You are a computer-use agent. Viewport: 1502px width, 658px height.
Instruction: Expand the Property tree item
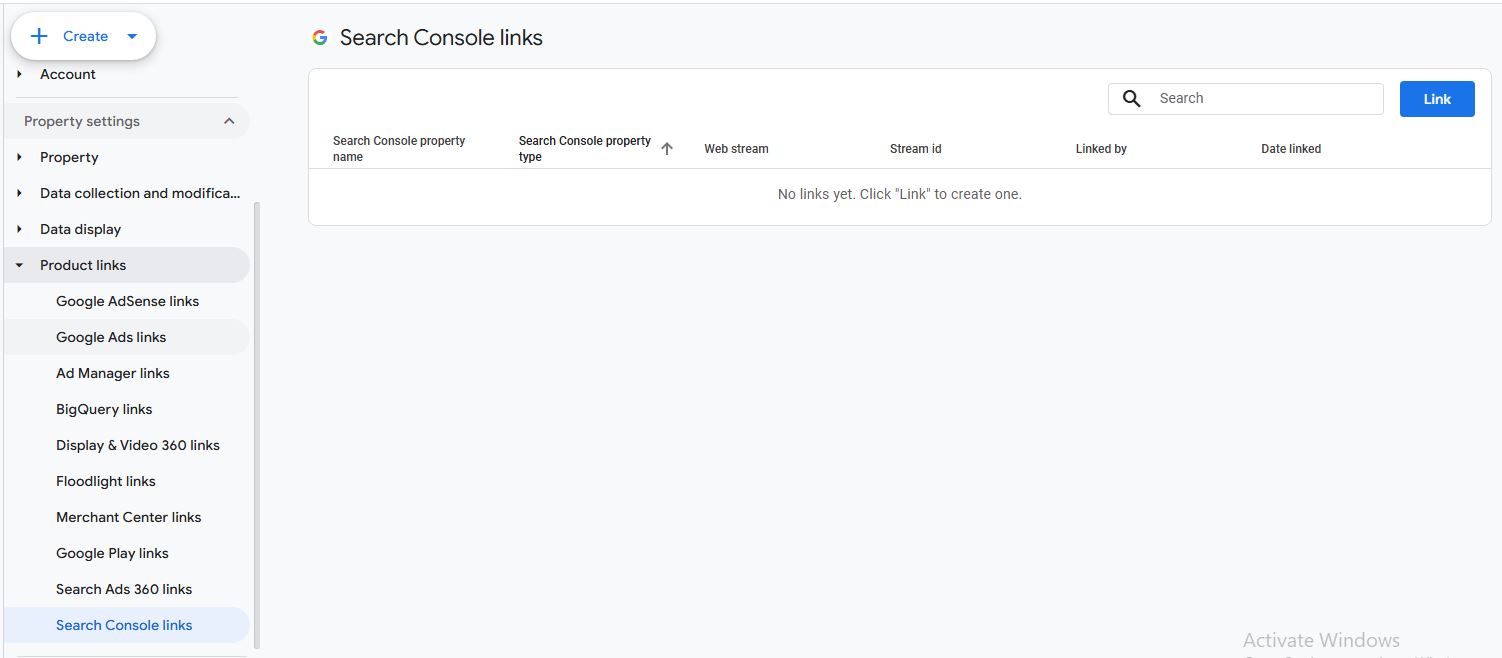coord(19,157)
